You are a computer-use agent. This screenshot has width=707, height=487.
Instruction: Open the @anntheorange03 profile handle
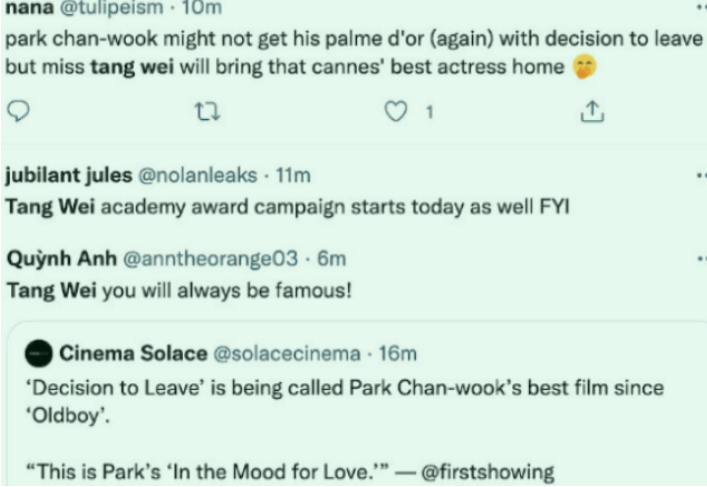click(211, 259)
